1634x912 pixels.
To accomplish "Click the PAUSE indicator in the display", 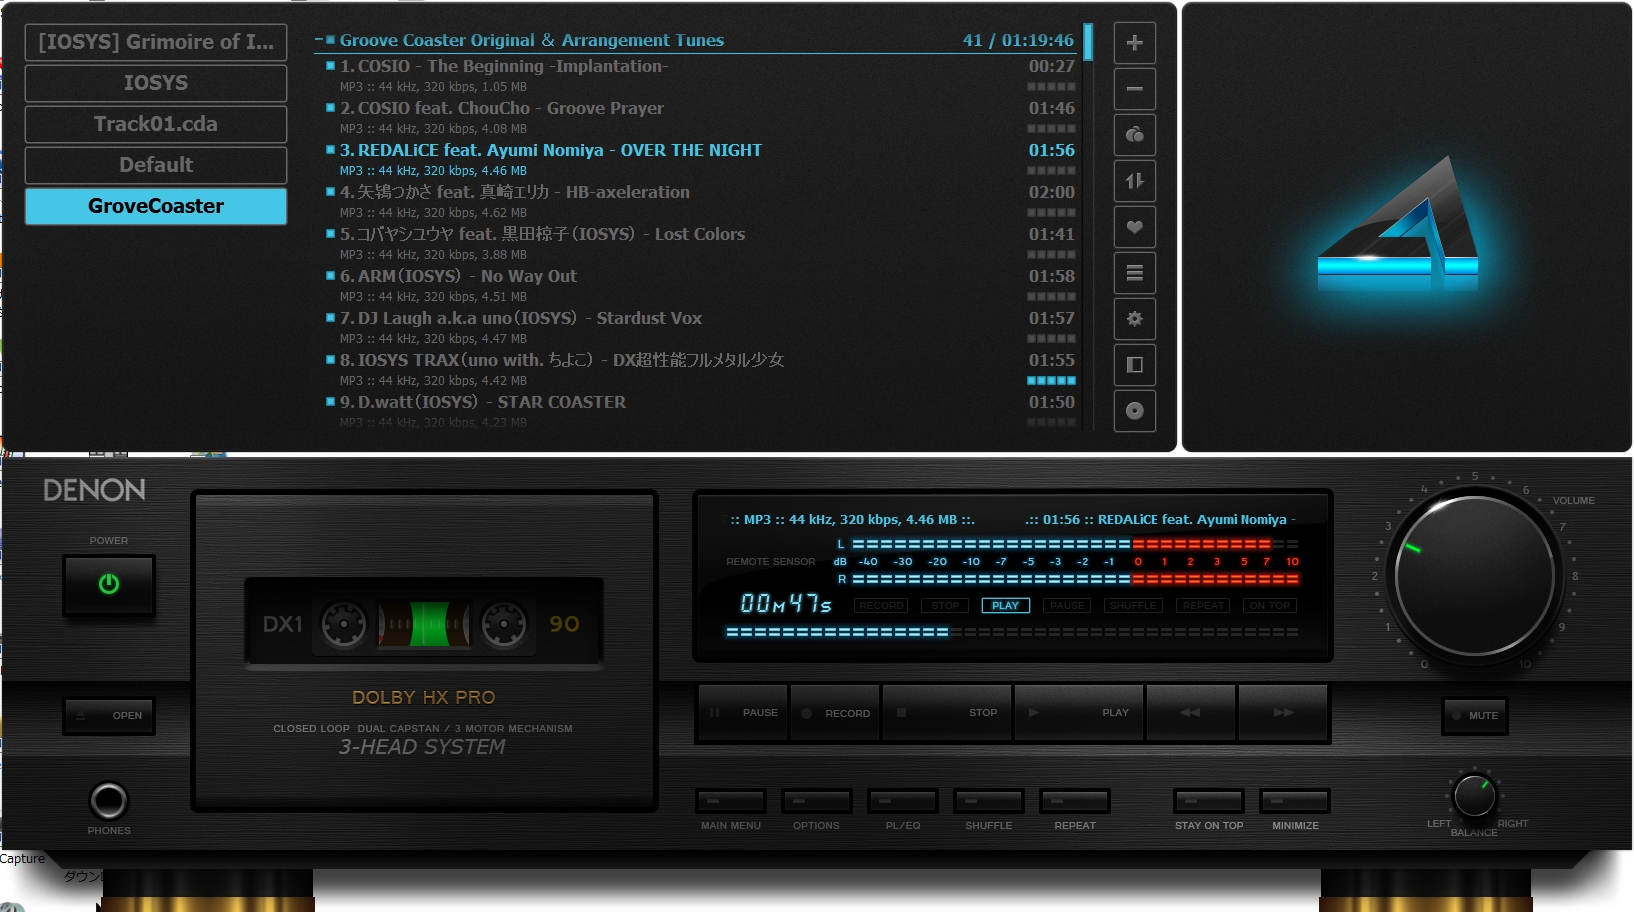I will [1067, 606].
